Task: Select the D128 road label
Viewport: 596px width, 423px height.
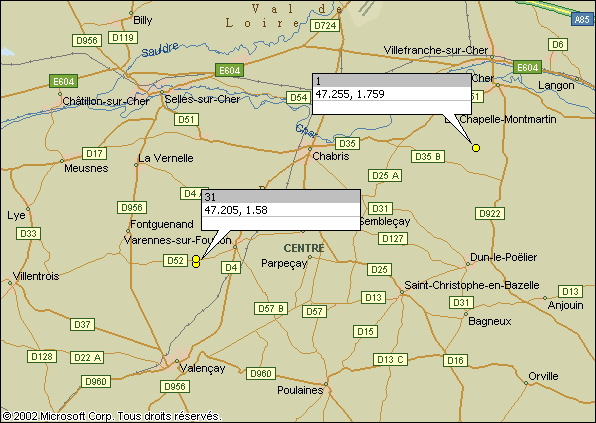Action: pyautogui.click(x=42, y=356)
